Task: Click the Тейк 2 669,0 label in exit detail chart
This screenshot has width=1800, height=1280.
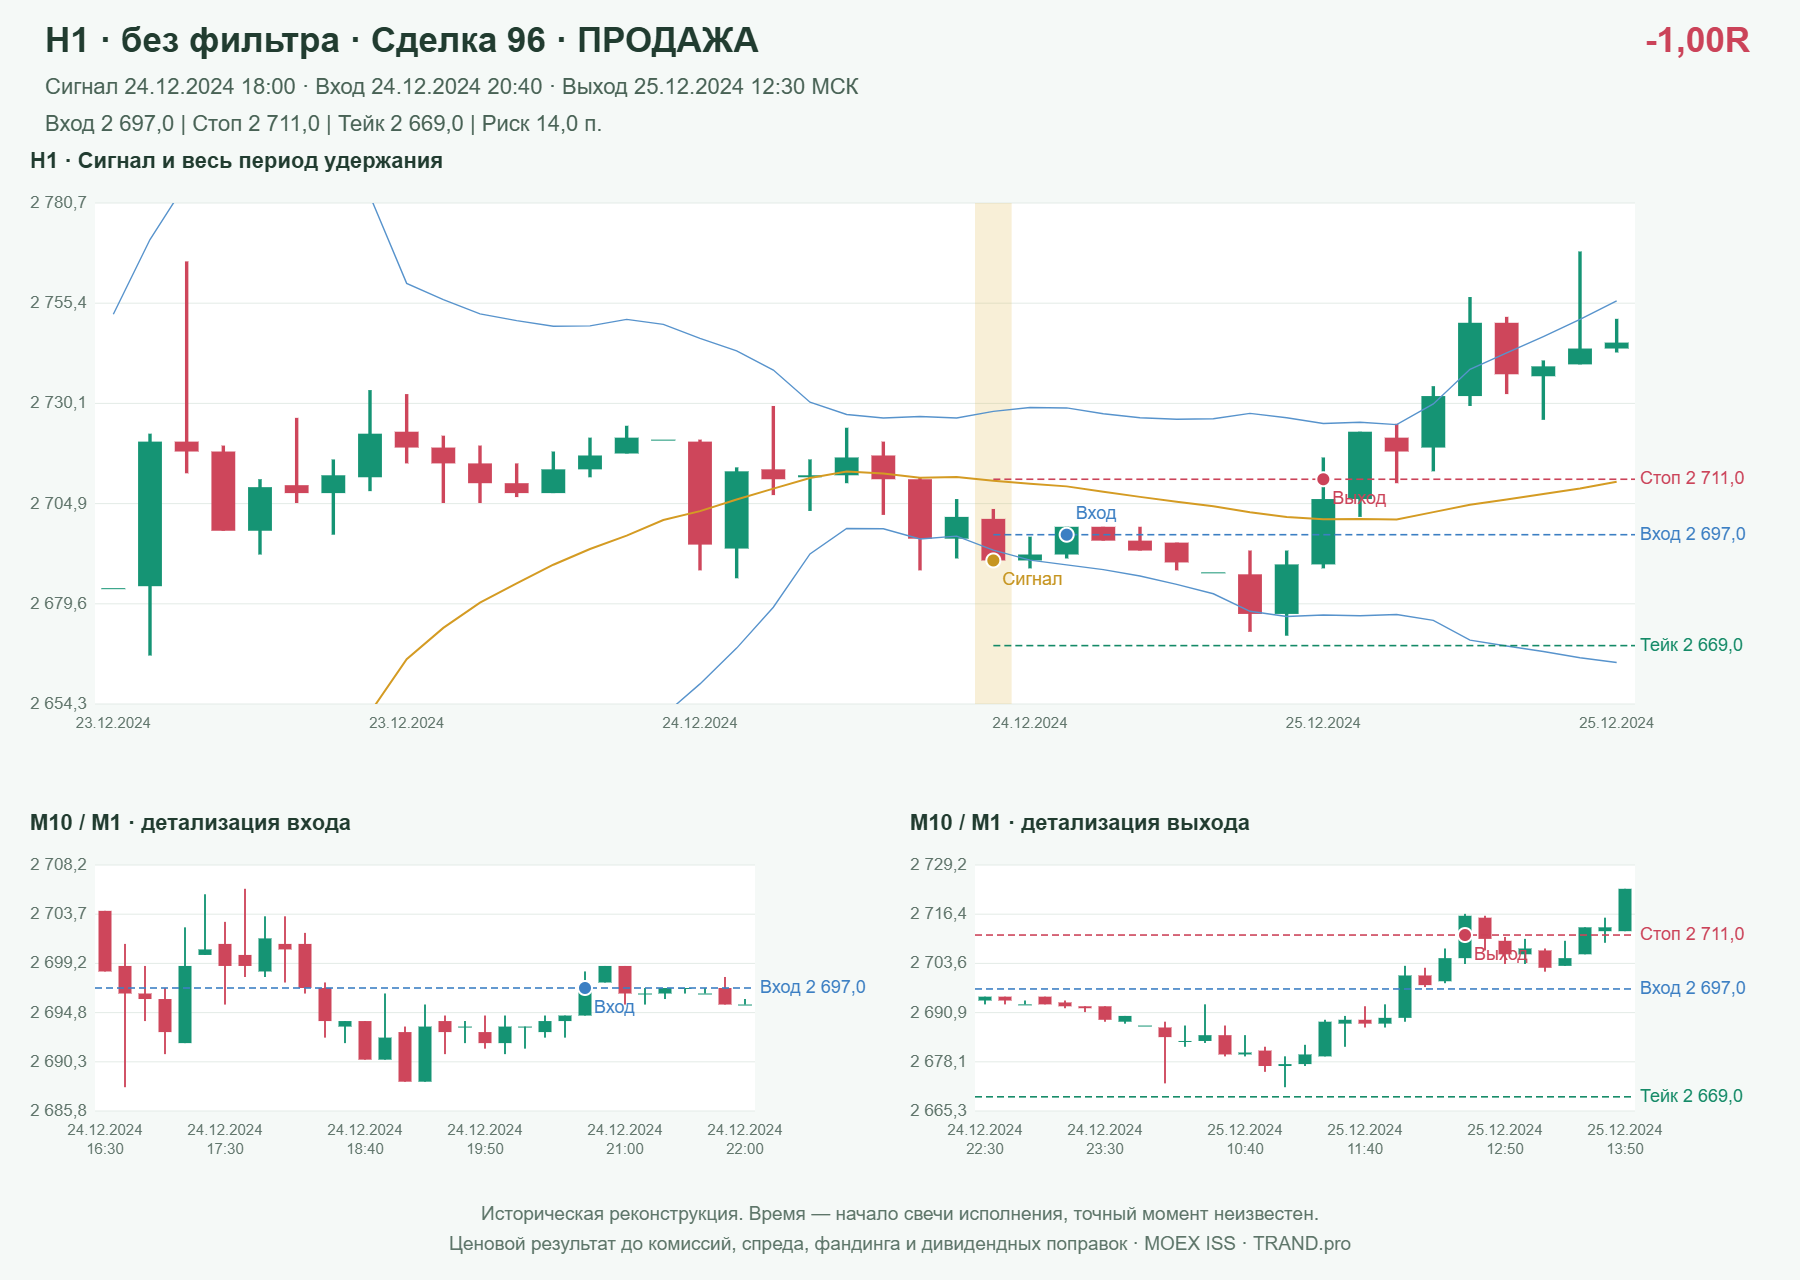Action: 1691,1096
